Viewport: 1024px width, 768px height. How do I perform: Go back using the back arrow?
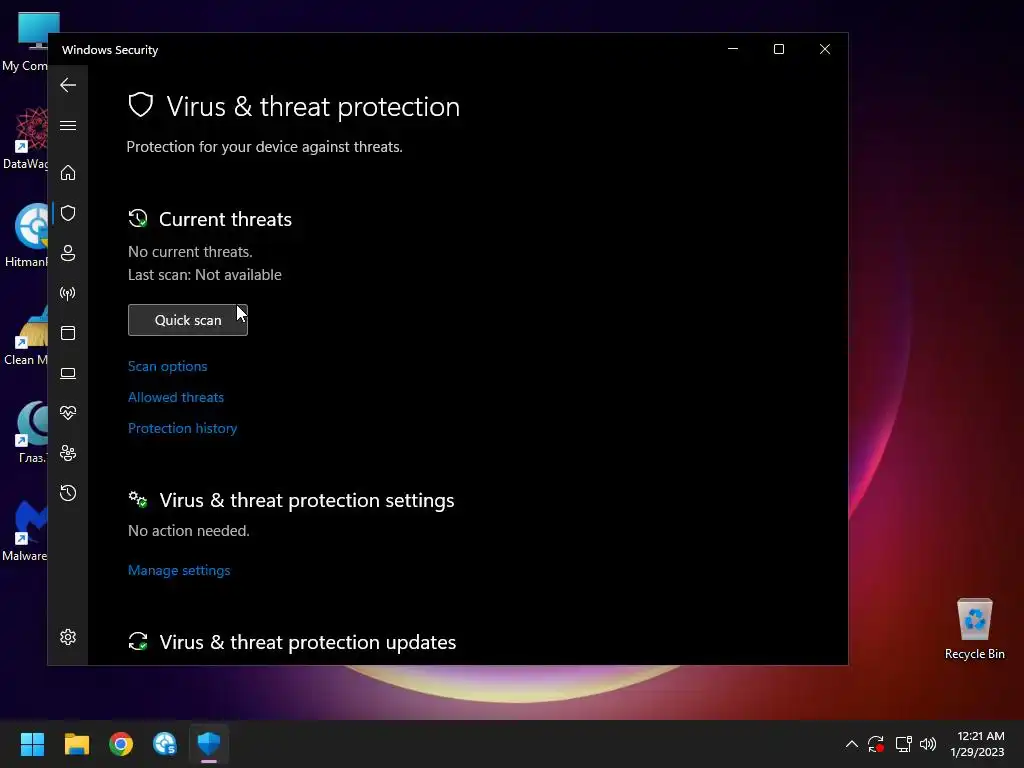pyautogui.click(x=68, y=85)
